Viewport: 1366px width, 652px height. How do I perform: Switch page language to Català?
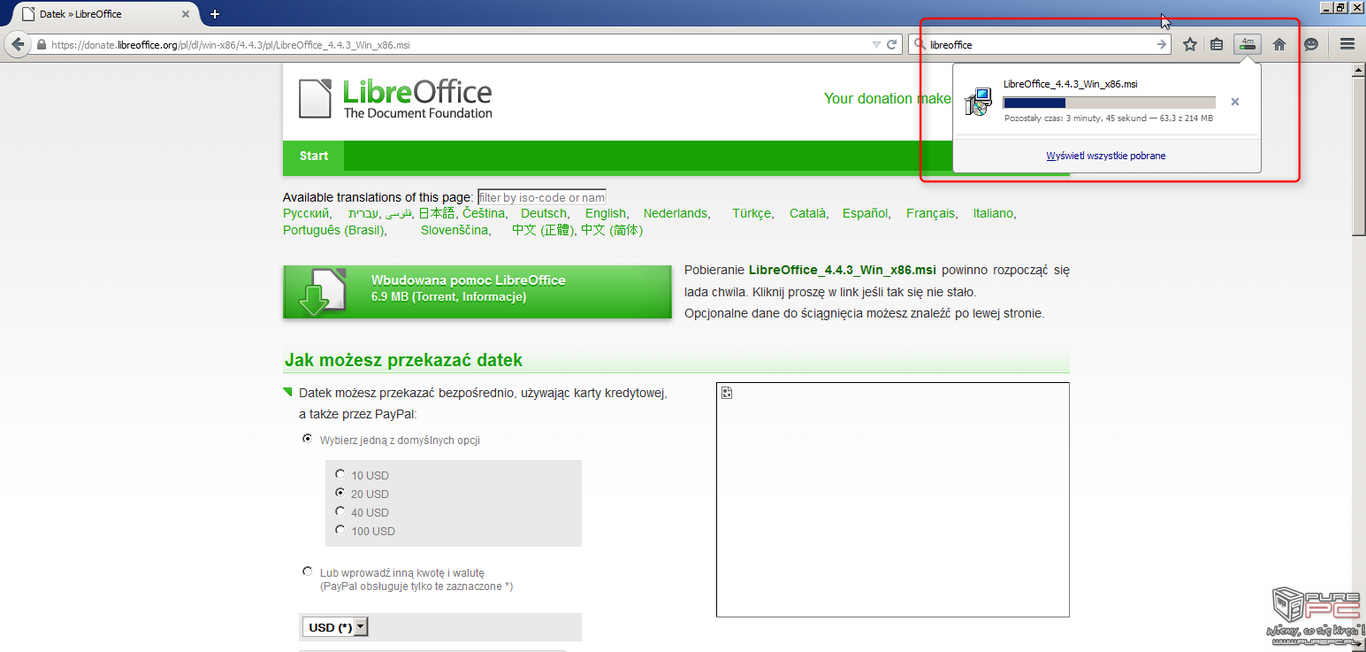(808, 214)
